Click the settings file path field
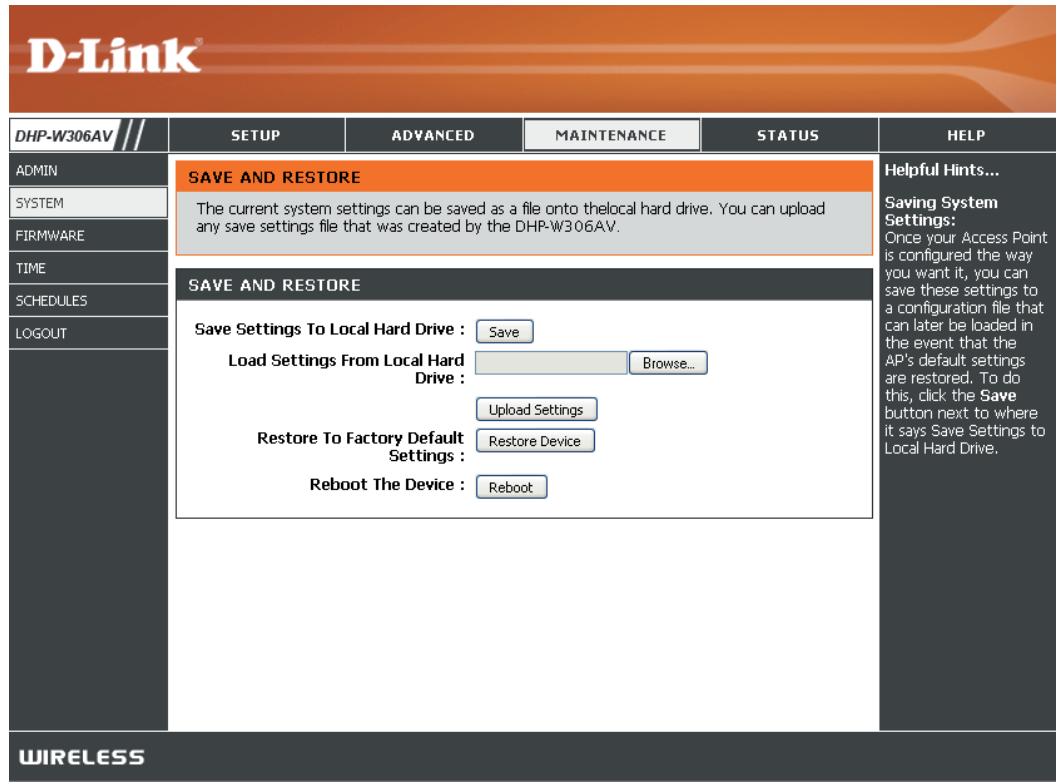 (x=551, y=363)
